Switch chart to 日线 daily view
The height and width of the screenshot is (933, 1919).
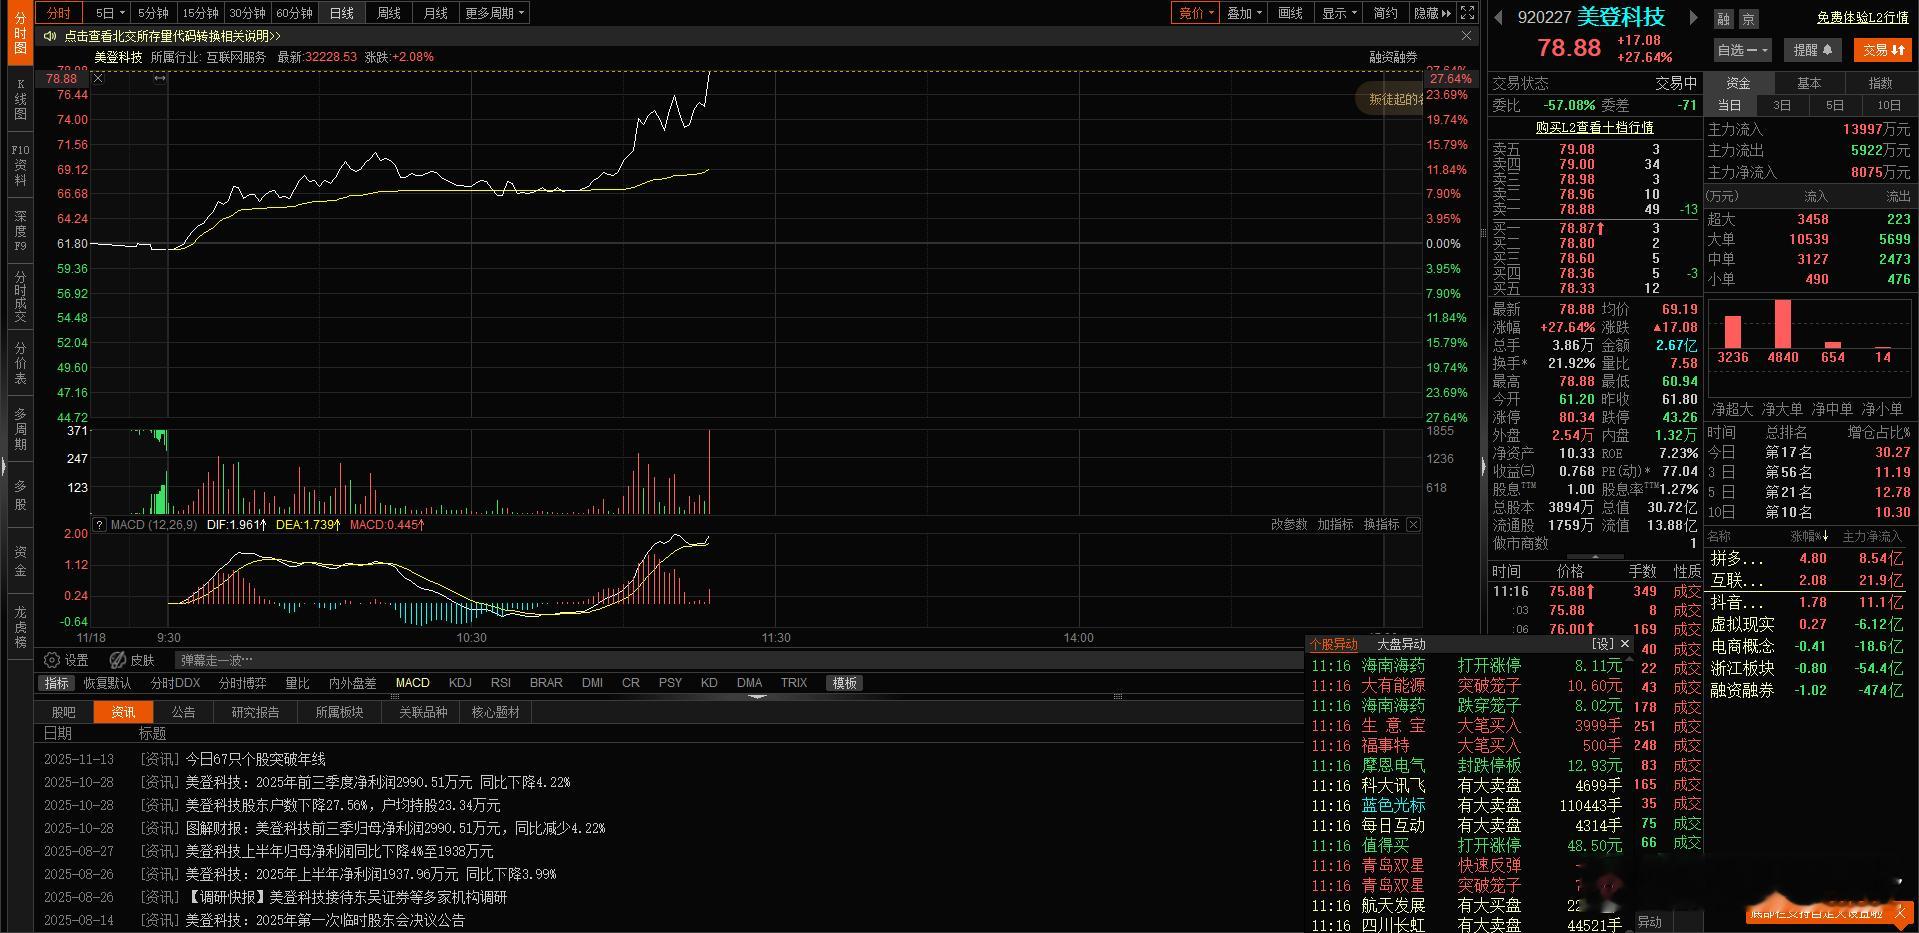tap(342, 13)
